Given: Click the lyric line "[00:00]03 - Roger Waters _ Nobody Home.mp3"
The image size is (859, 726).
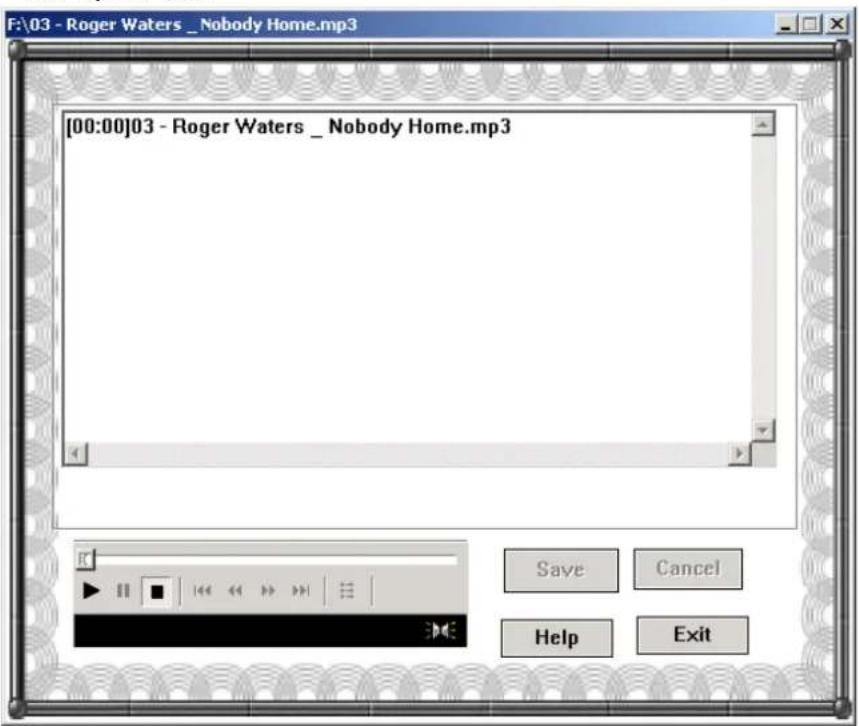Looking at the screenshot, I should coord(288,127).
